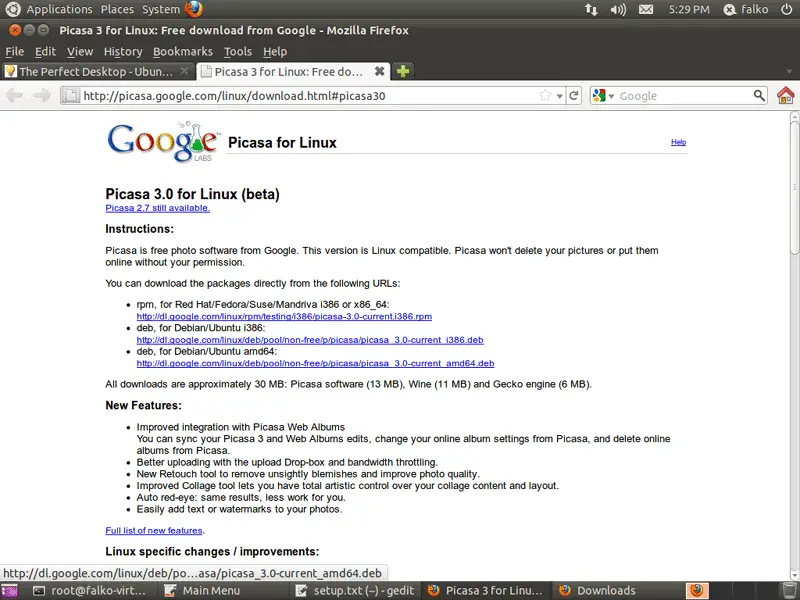Click the "Linux specific changes / improvements:" heading
This screenshot has height=600, width=800.
click(212, 552)
